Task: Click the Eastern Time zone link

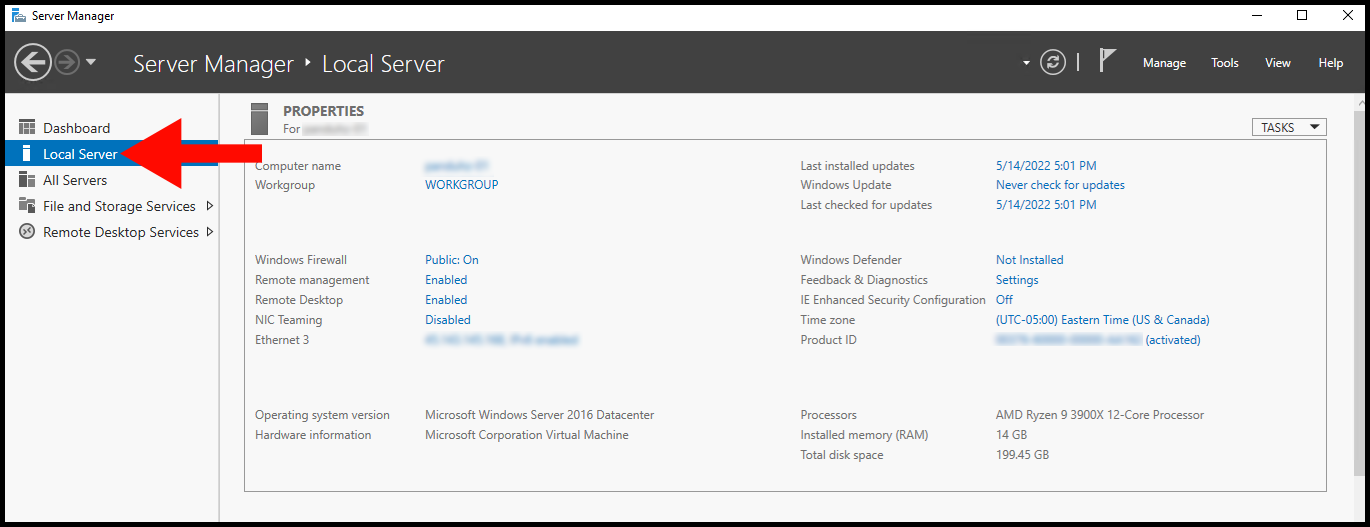Action: (x=1102, y=320)
